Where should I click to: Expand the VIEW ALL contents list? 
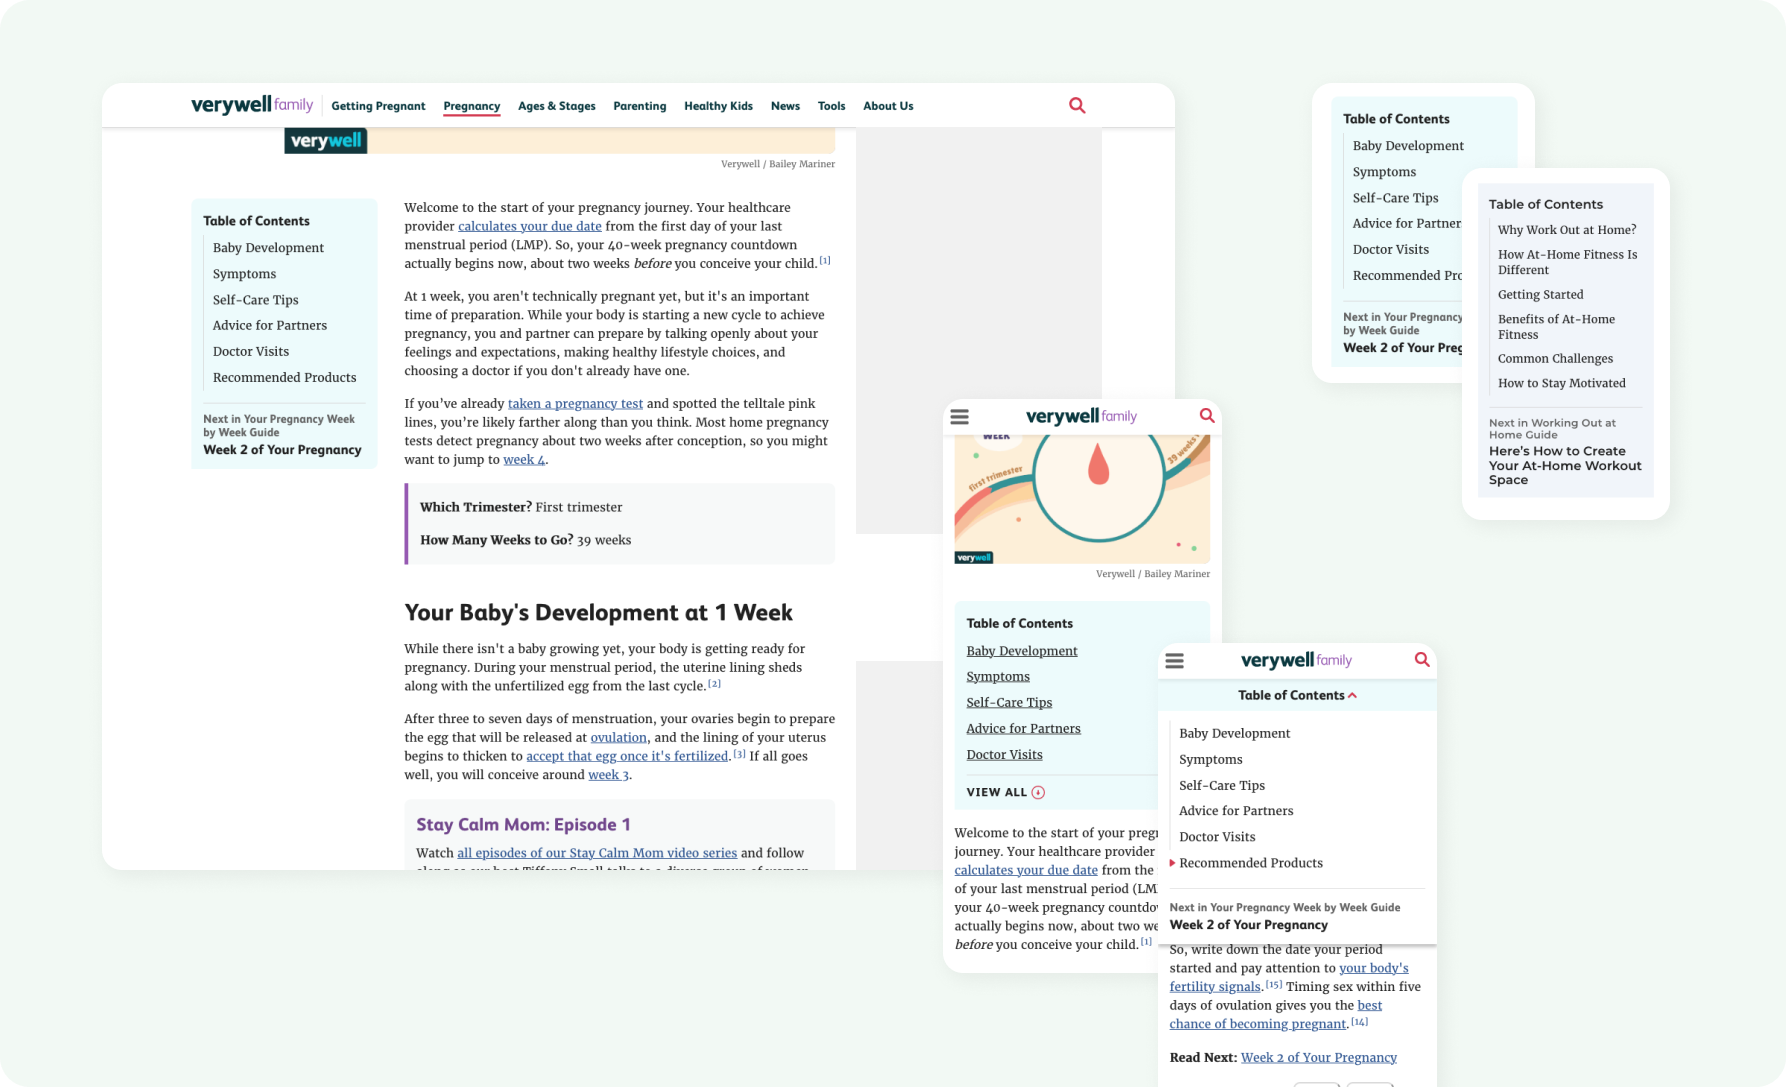[x=1006, y=792]
